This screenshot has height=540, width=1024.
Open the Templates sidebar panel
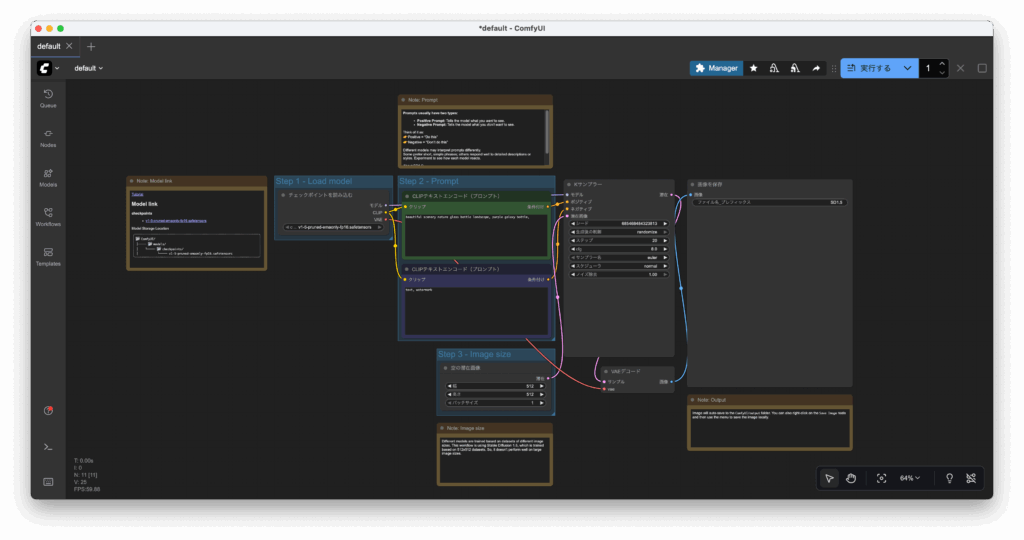coord(48,256)
